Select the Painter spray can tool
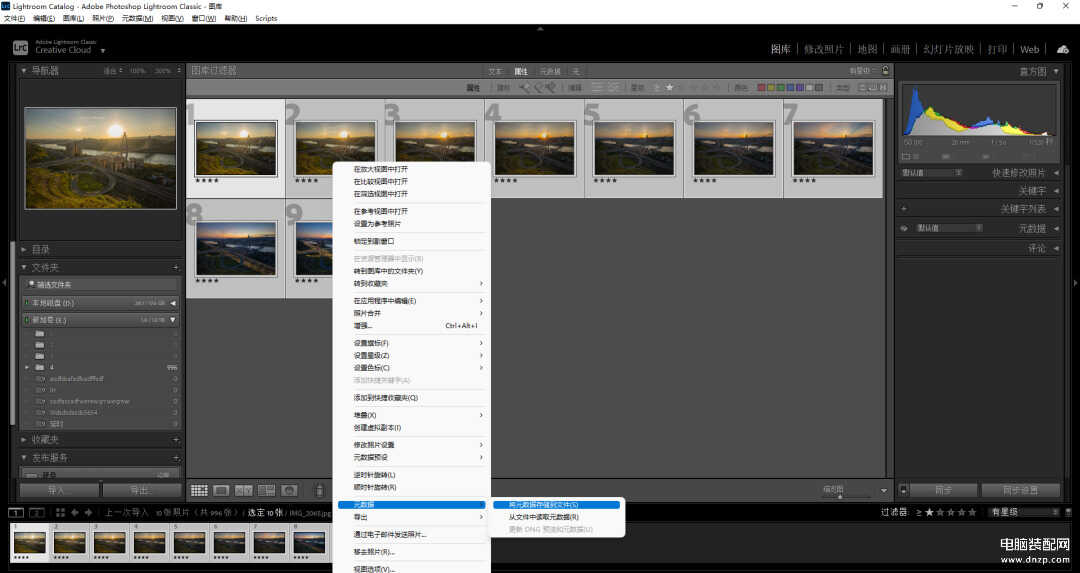 (319, 490)
